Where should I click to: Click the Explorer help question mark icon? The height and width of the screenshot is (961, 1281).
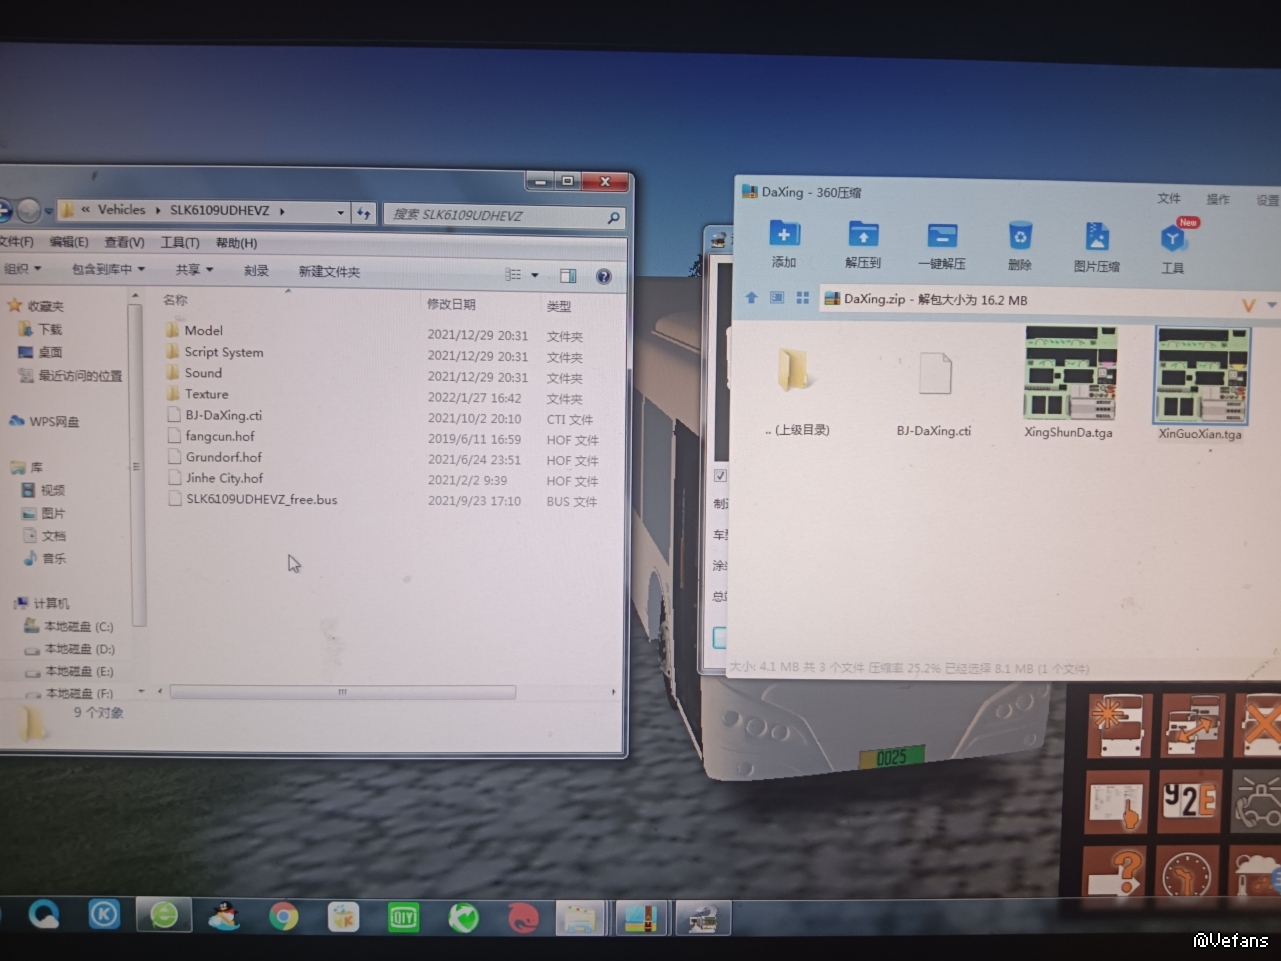pyautogui.click(x=603, y=277)
